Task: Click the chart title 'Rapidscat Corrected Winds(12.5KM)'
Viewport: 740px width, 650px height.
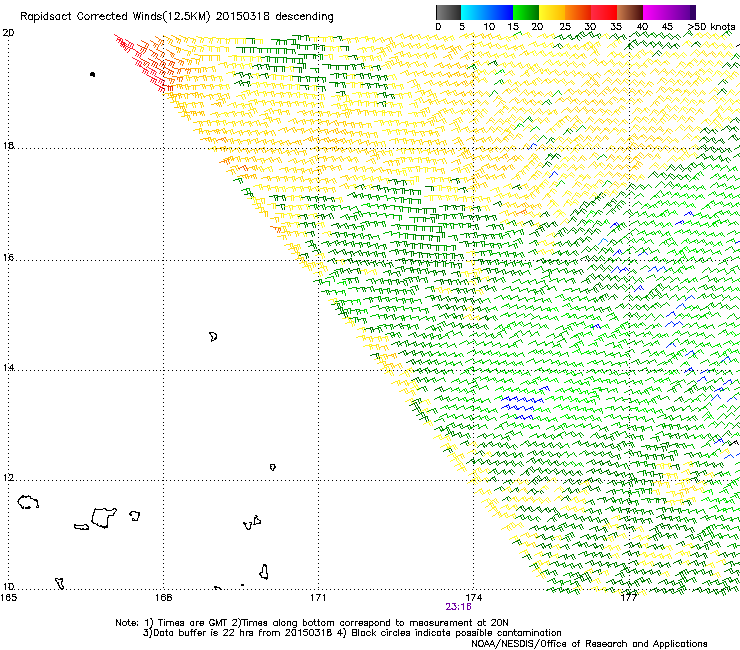Action: coord(115,17)
